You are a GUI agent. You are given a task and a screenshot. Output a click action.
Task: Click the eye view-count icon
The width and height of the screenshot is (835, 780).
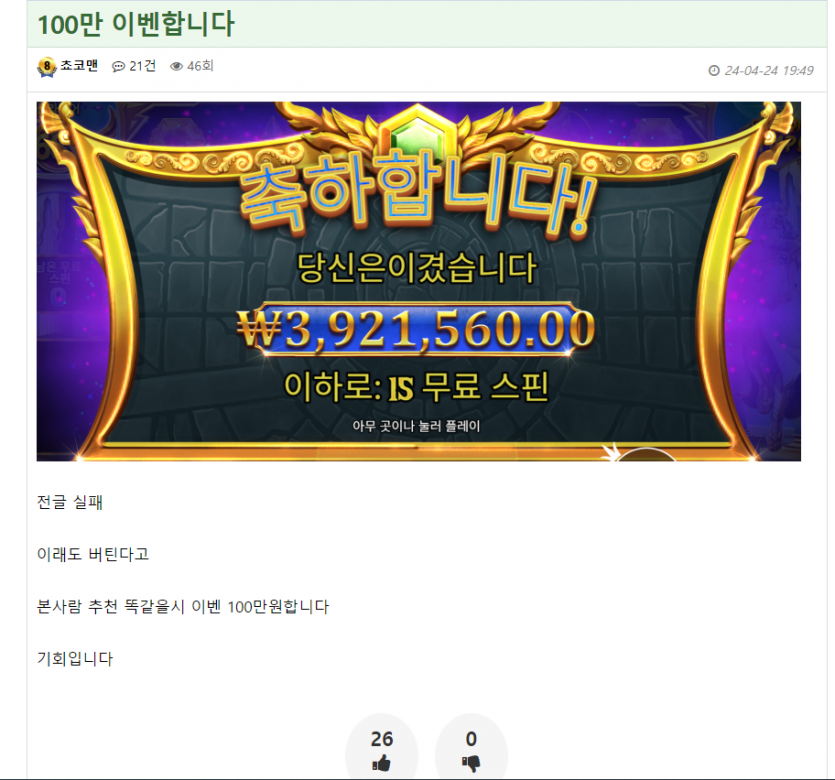point(176,67)
